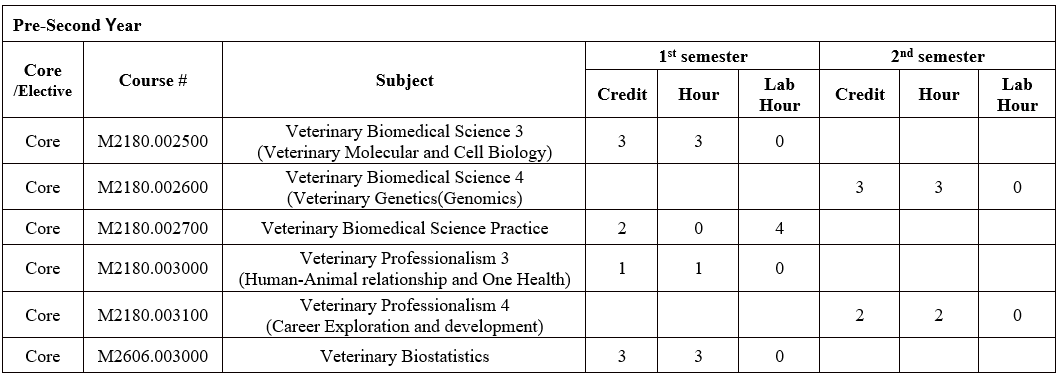Click course number M2180.002600
This screenshot has height=374, width=1057.
(153, 187)
